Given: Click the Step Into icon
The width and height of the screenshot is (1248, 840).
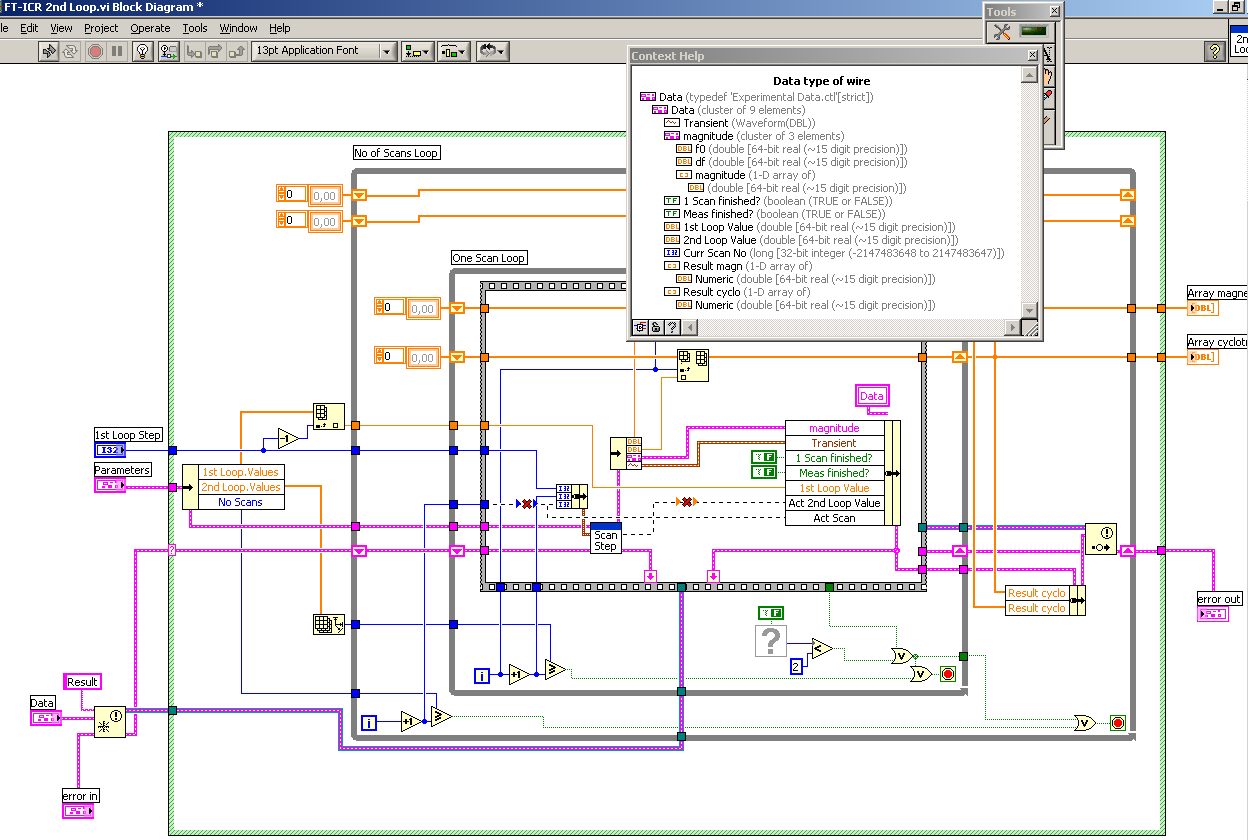Looking at the screenshot, I should tap(193, 51).
